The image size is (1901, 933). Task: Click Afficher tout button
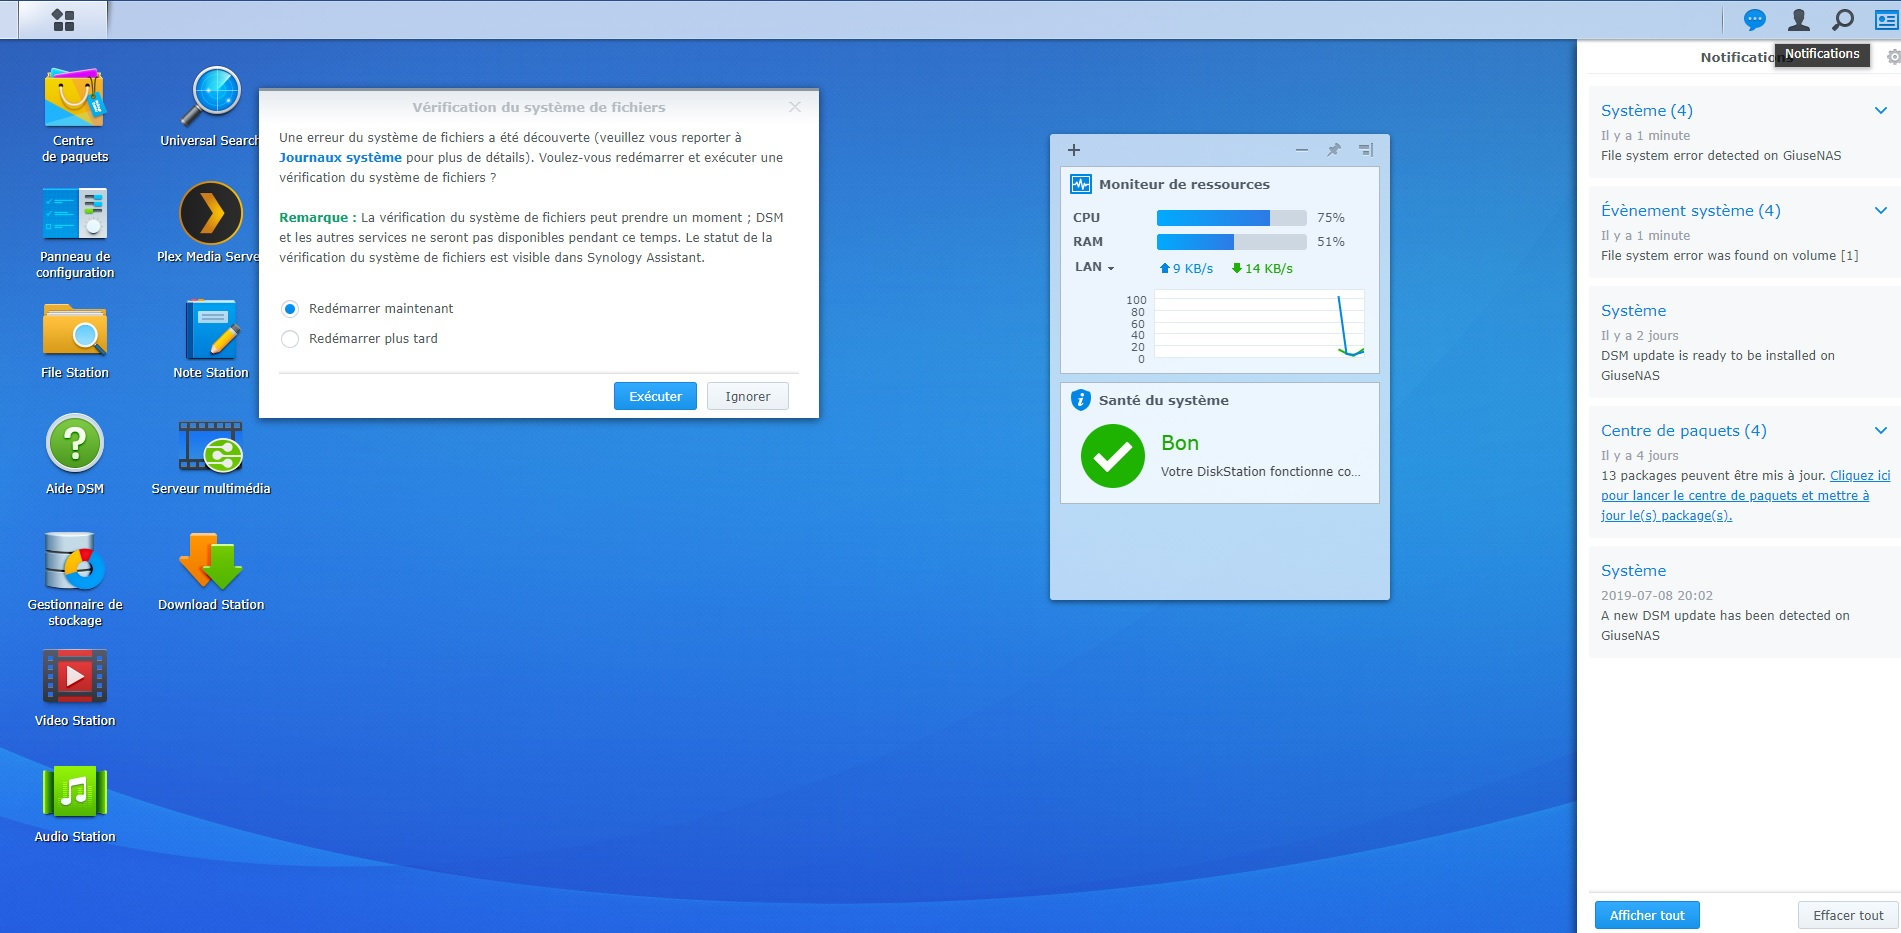click(x=1647, y=915)
